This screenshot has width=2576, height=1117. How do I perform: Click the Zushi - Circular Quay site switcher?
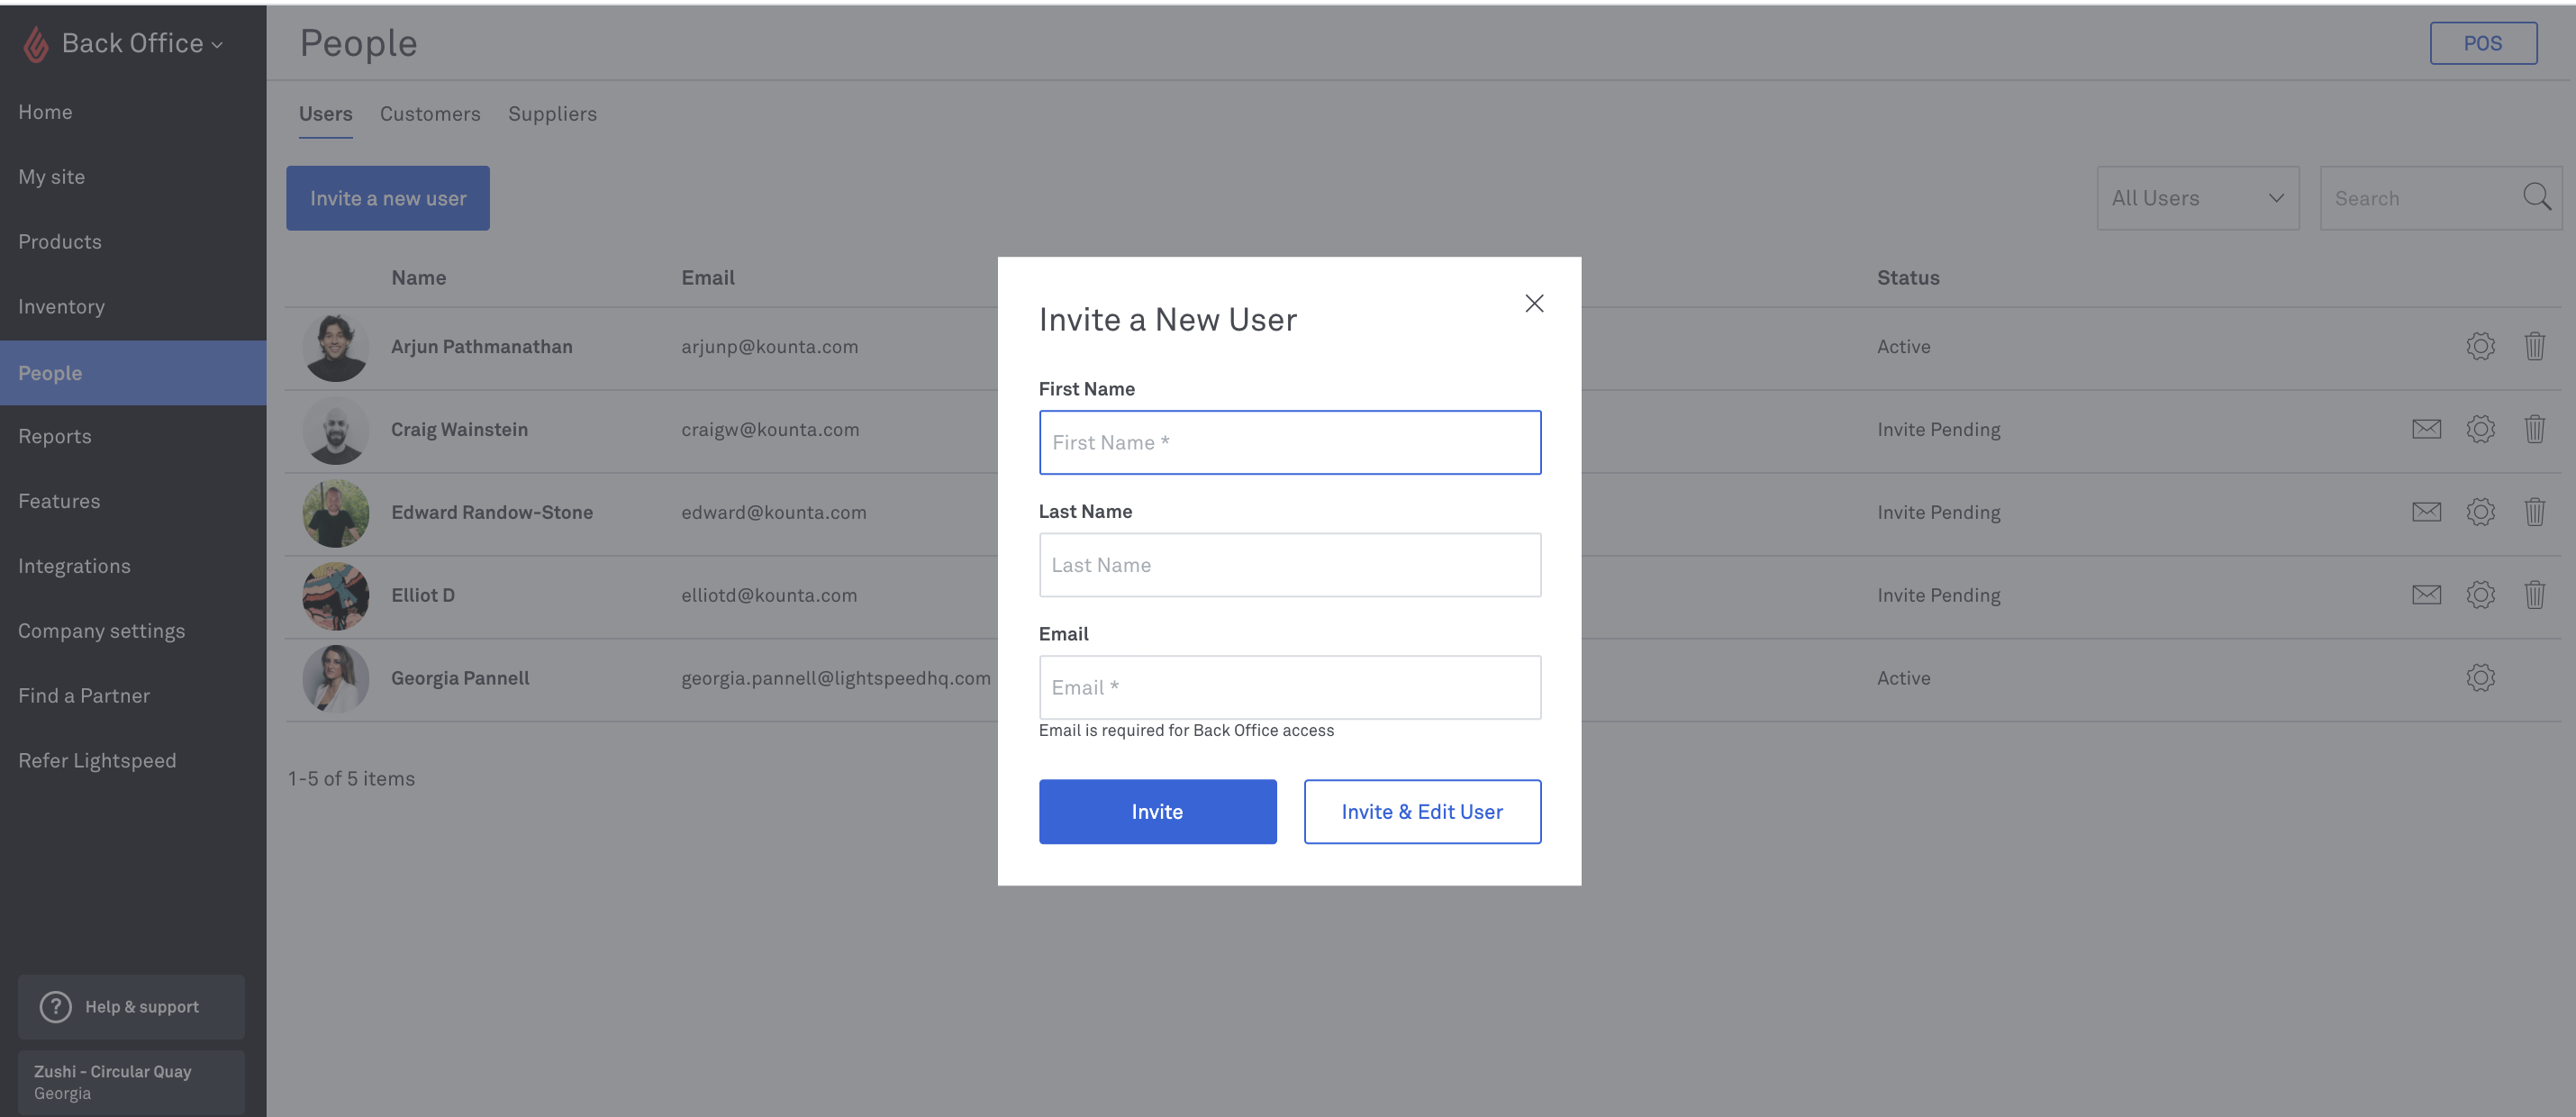tap(131, 1083)
